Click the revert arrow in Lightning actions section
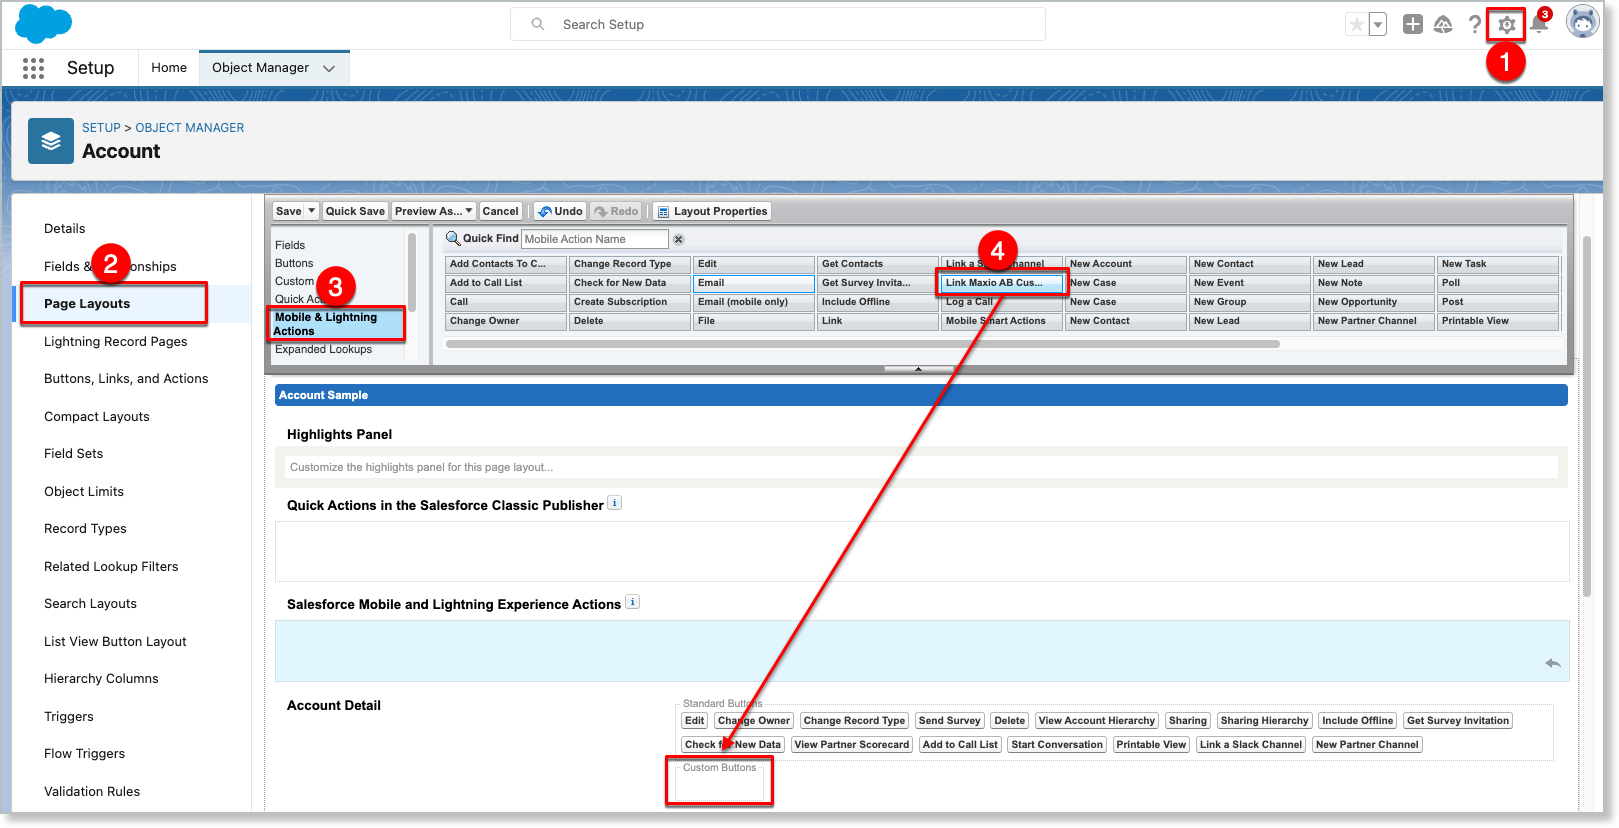 (1553, 663)
